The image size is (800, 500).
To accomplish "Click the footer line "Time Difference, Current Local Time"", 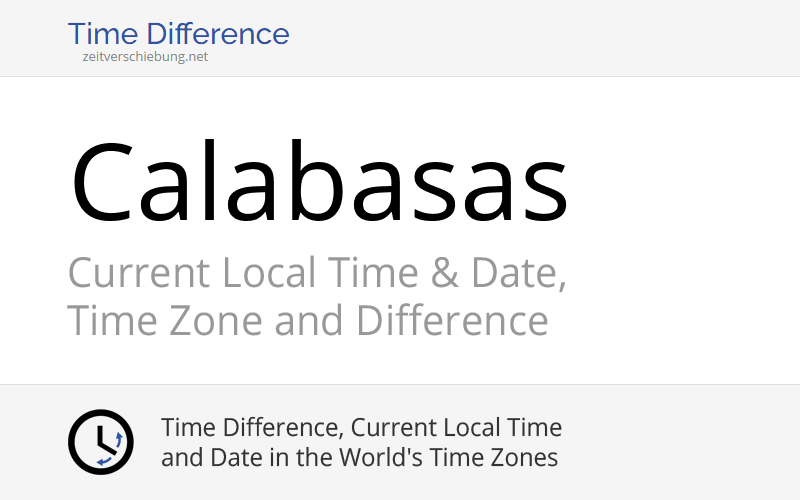I will pyautogui.click(x=361, y=428).
